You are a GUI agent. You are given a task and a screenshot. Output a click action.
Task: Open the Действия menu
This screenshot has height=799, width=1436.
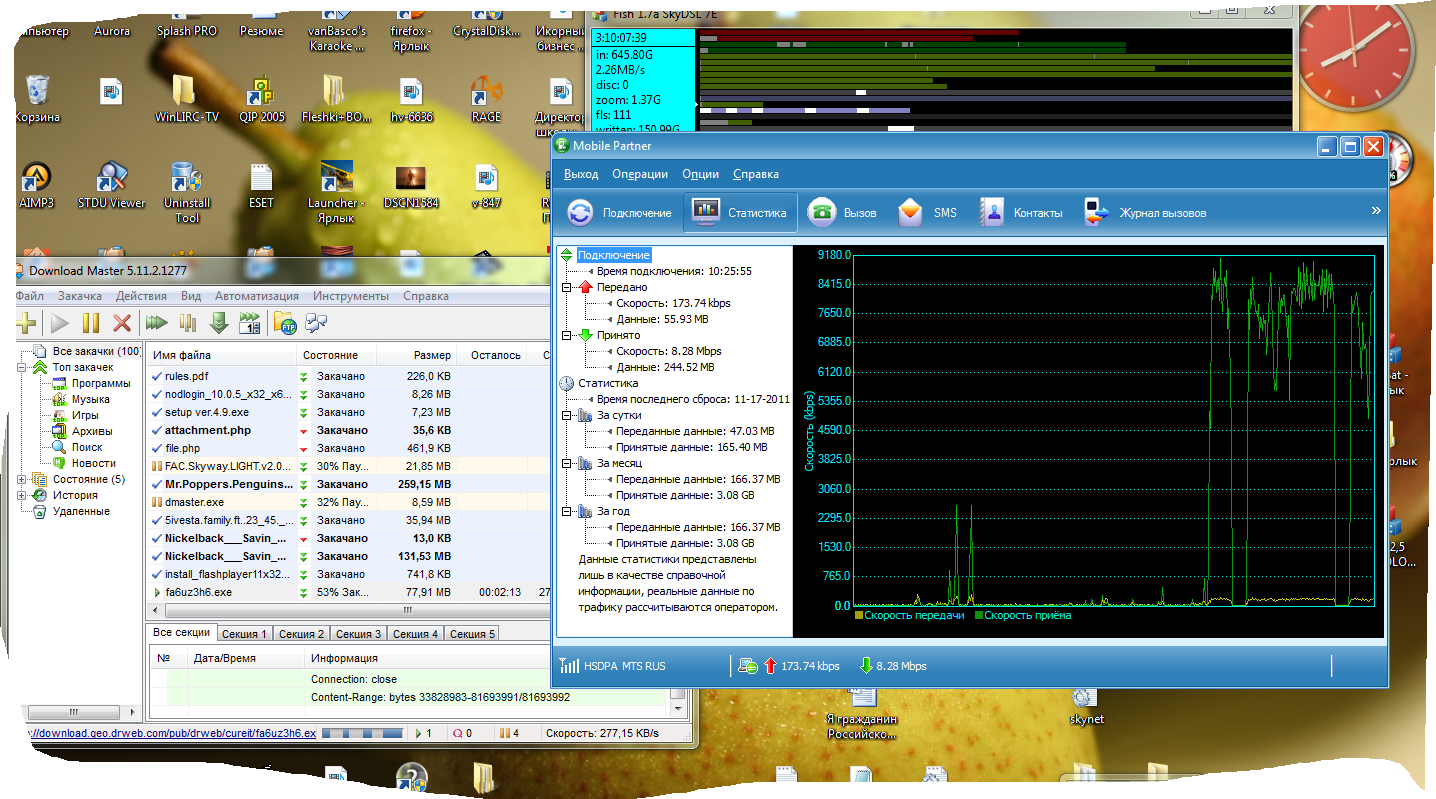point(141,296)
